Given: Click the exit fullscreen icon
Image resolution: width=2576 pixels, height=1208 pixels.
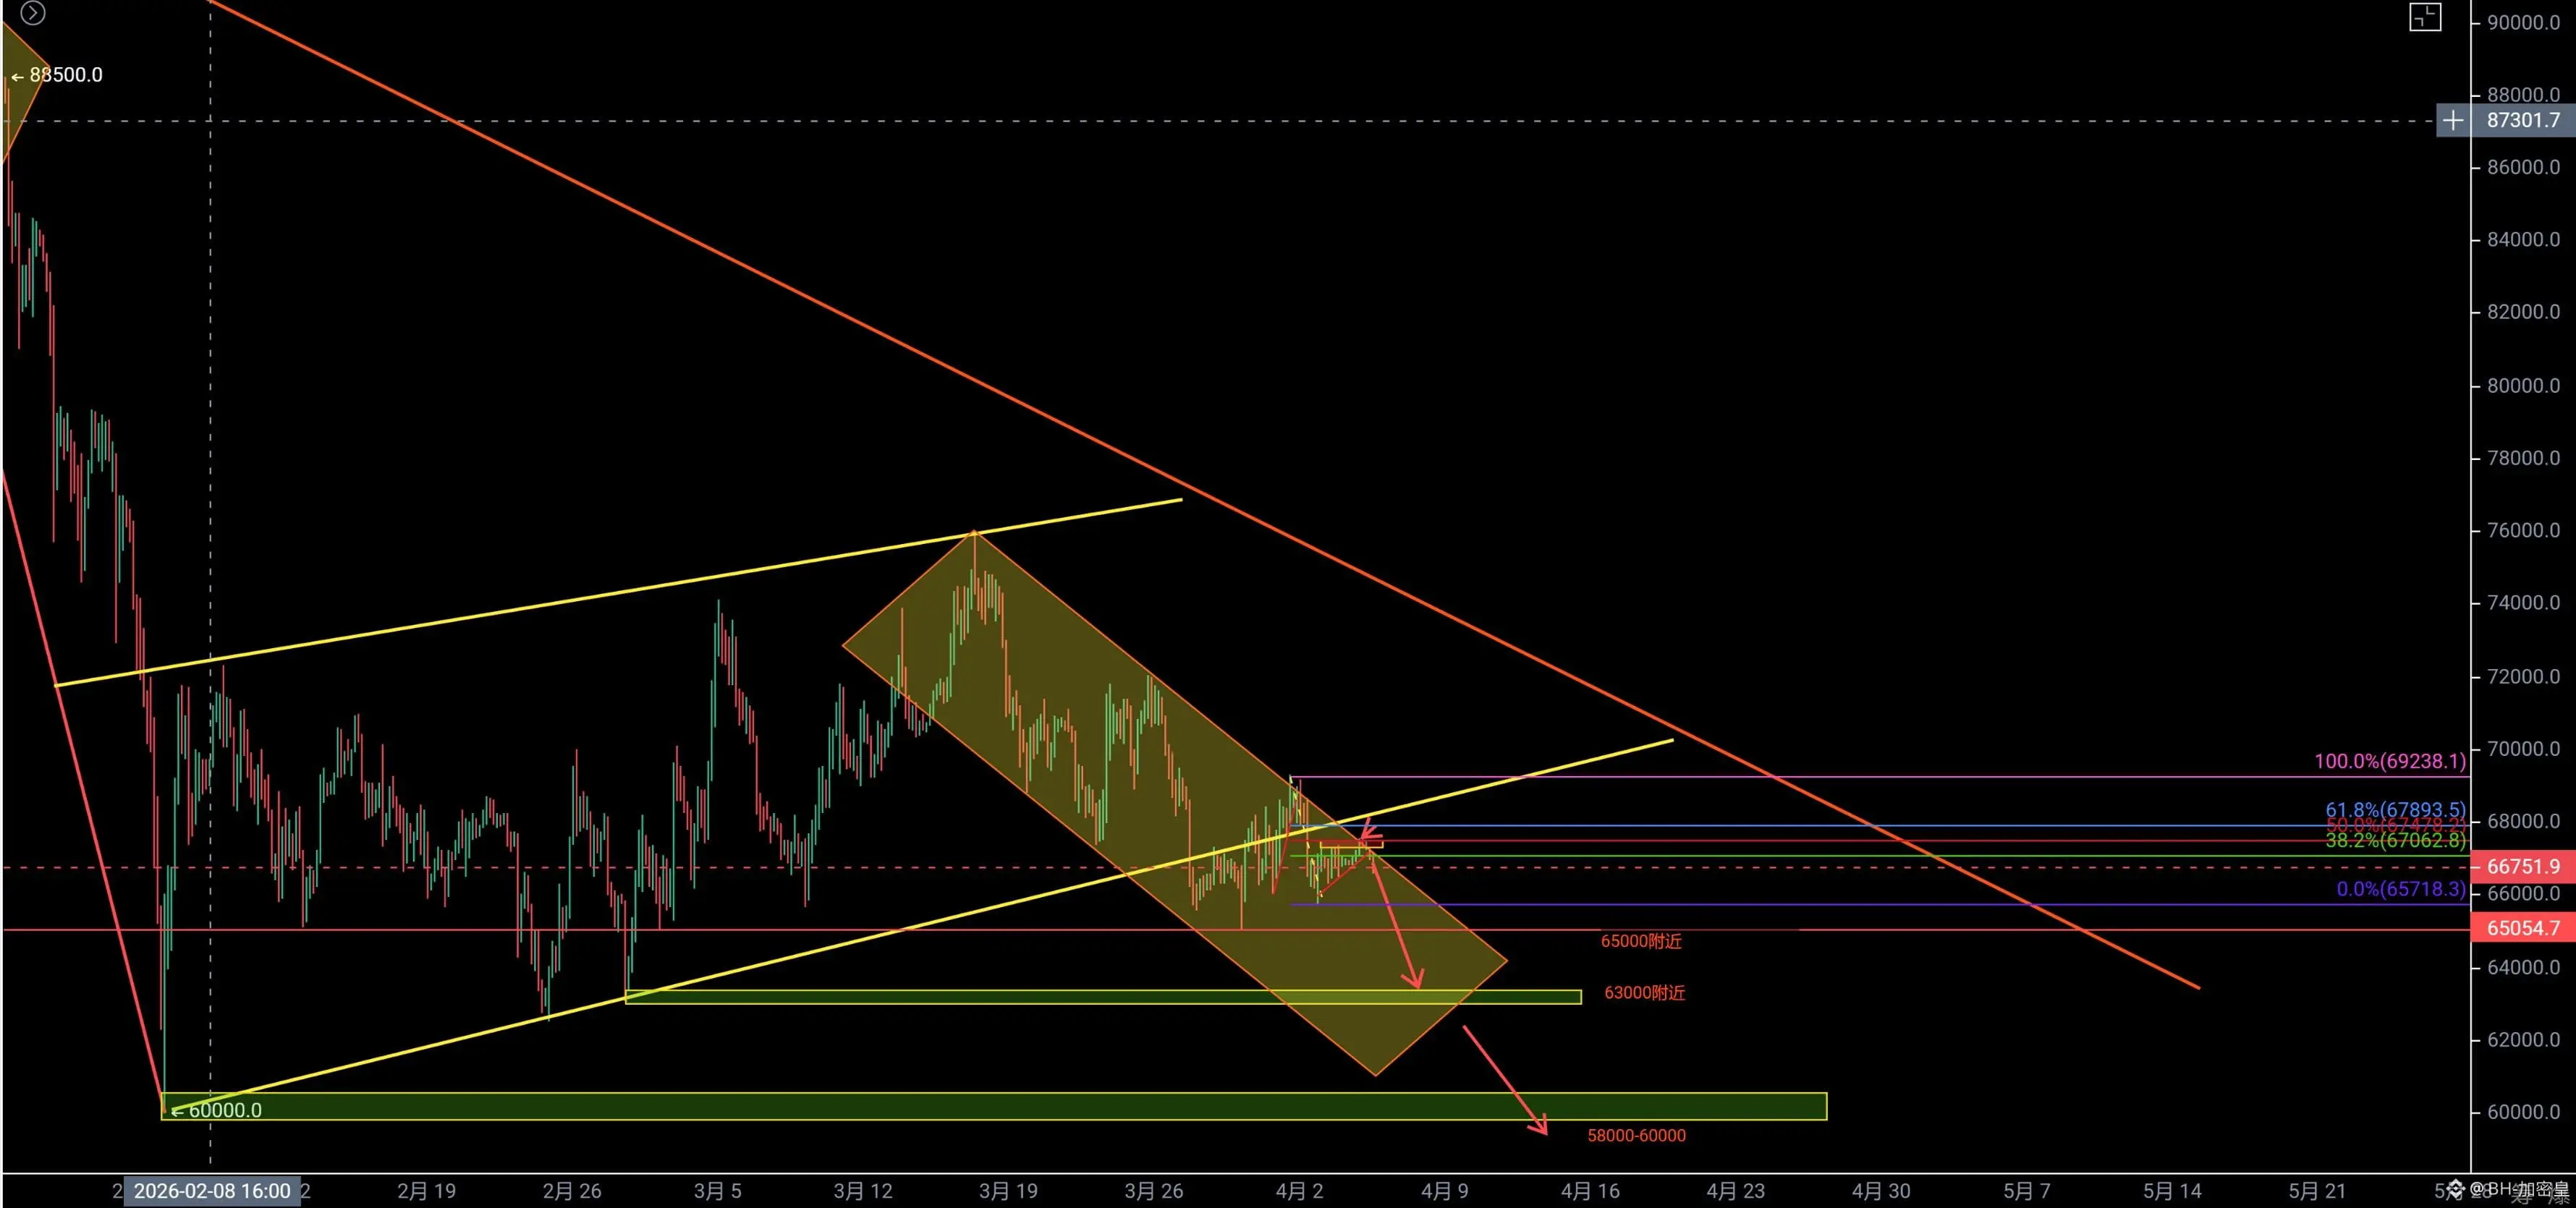Looking at the screenshot, I should [2425, 17].
